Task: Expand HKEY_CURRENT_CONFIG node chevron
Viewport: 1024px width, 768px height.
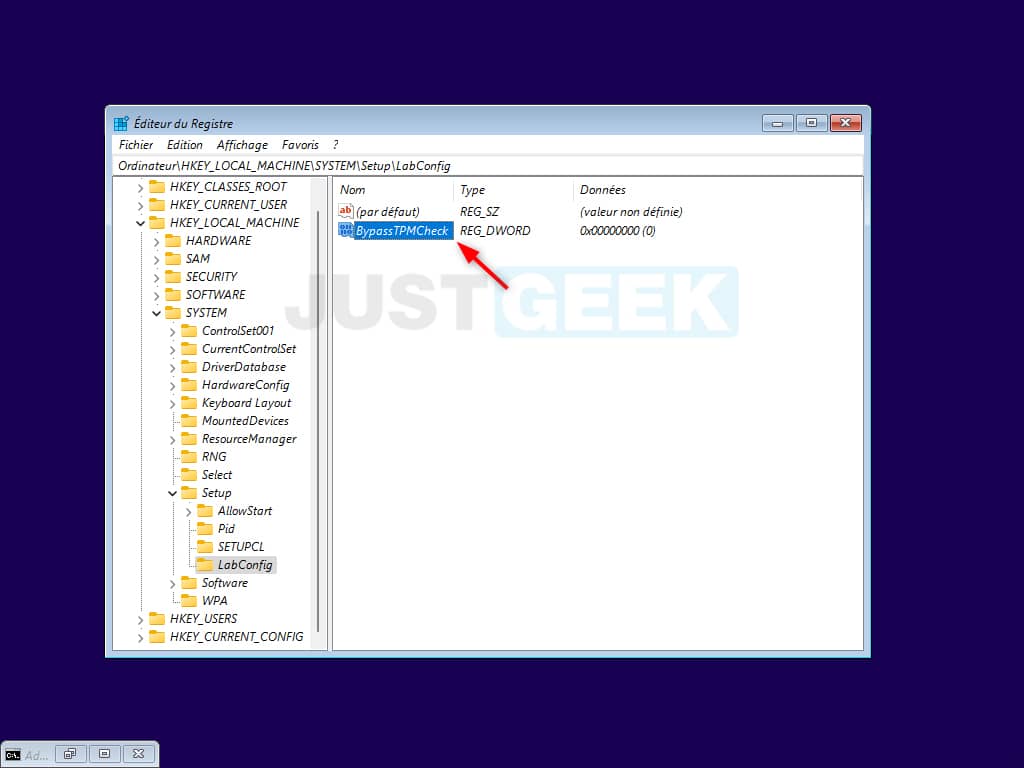Action: point(140,637)
